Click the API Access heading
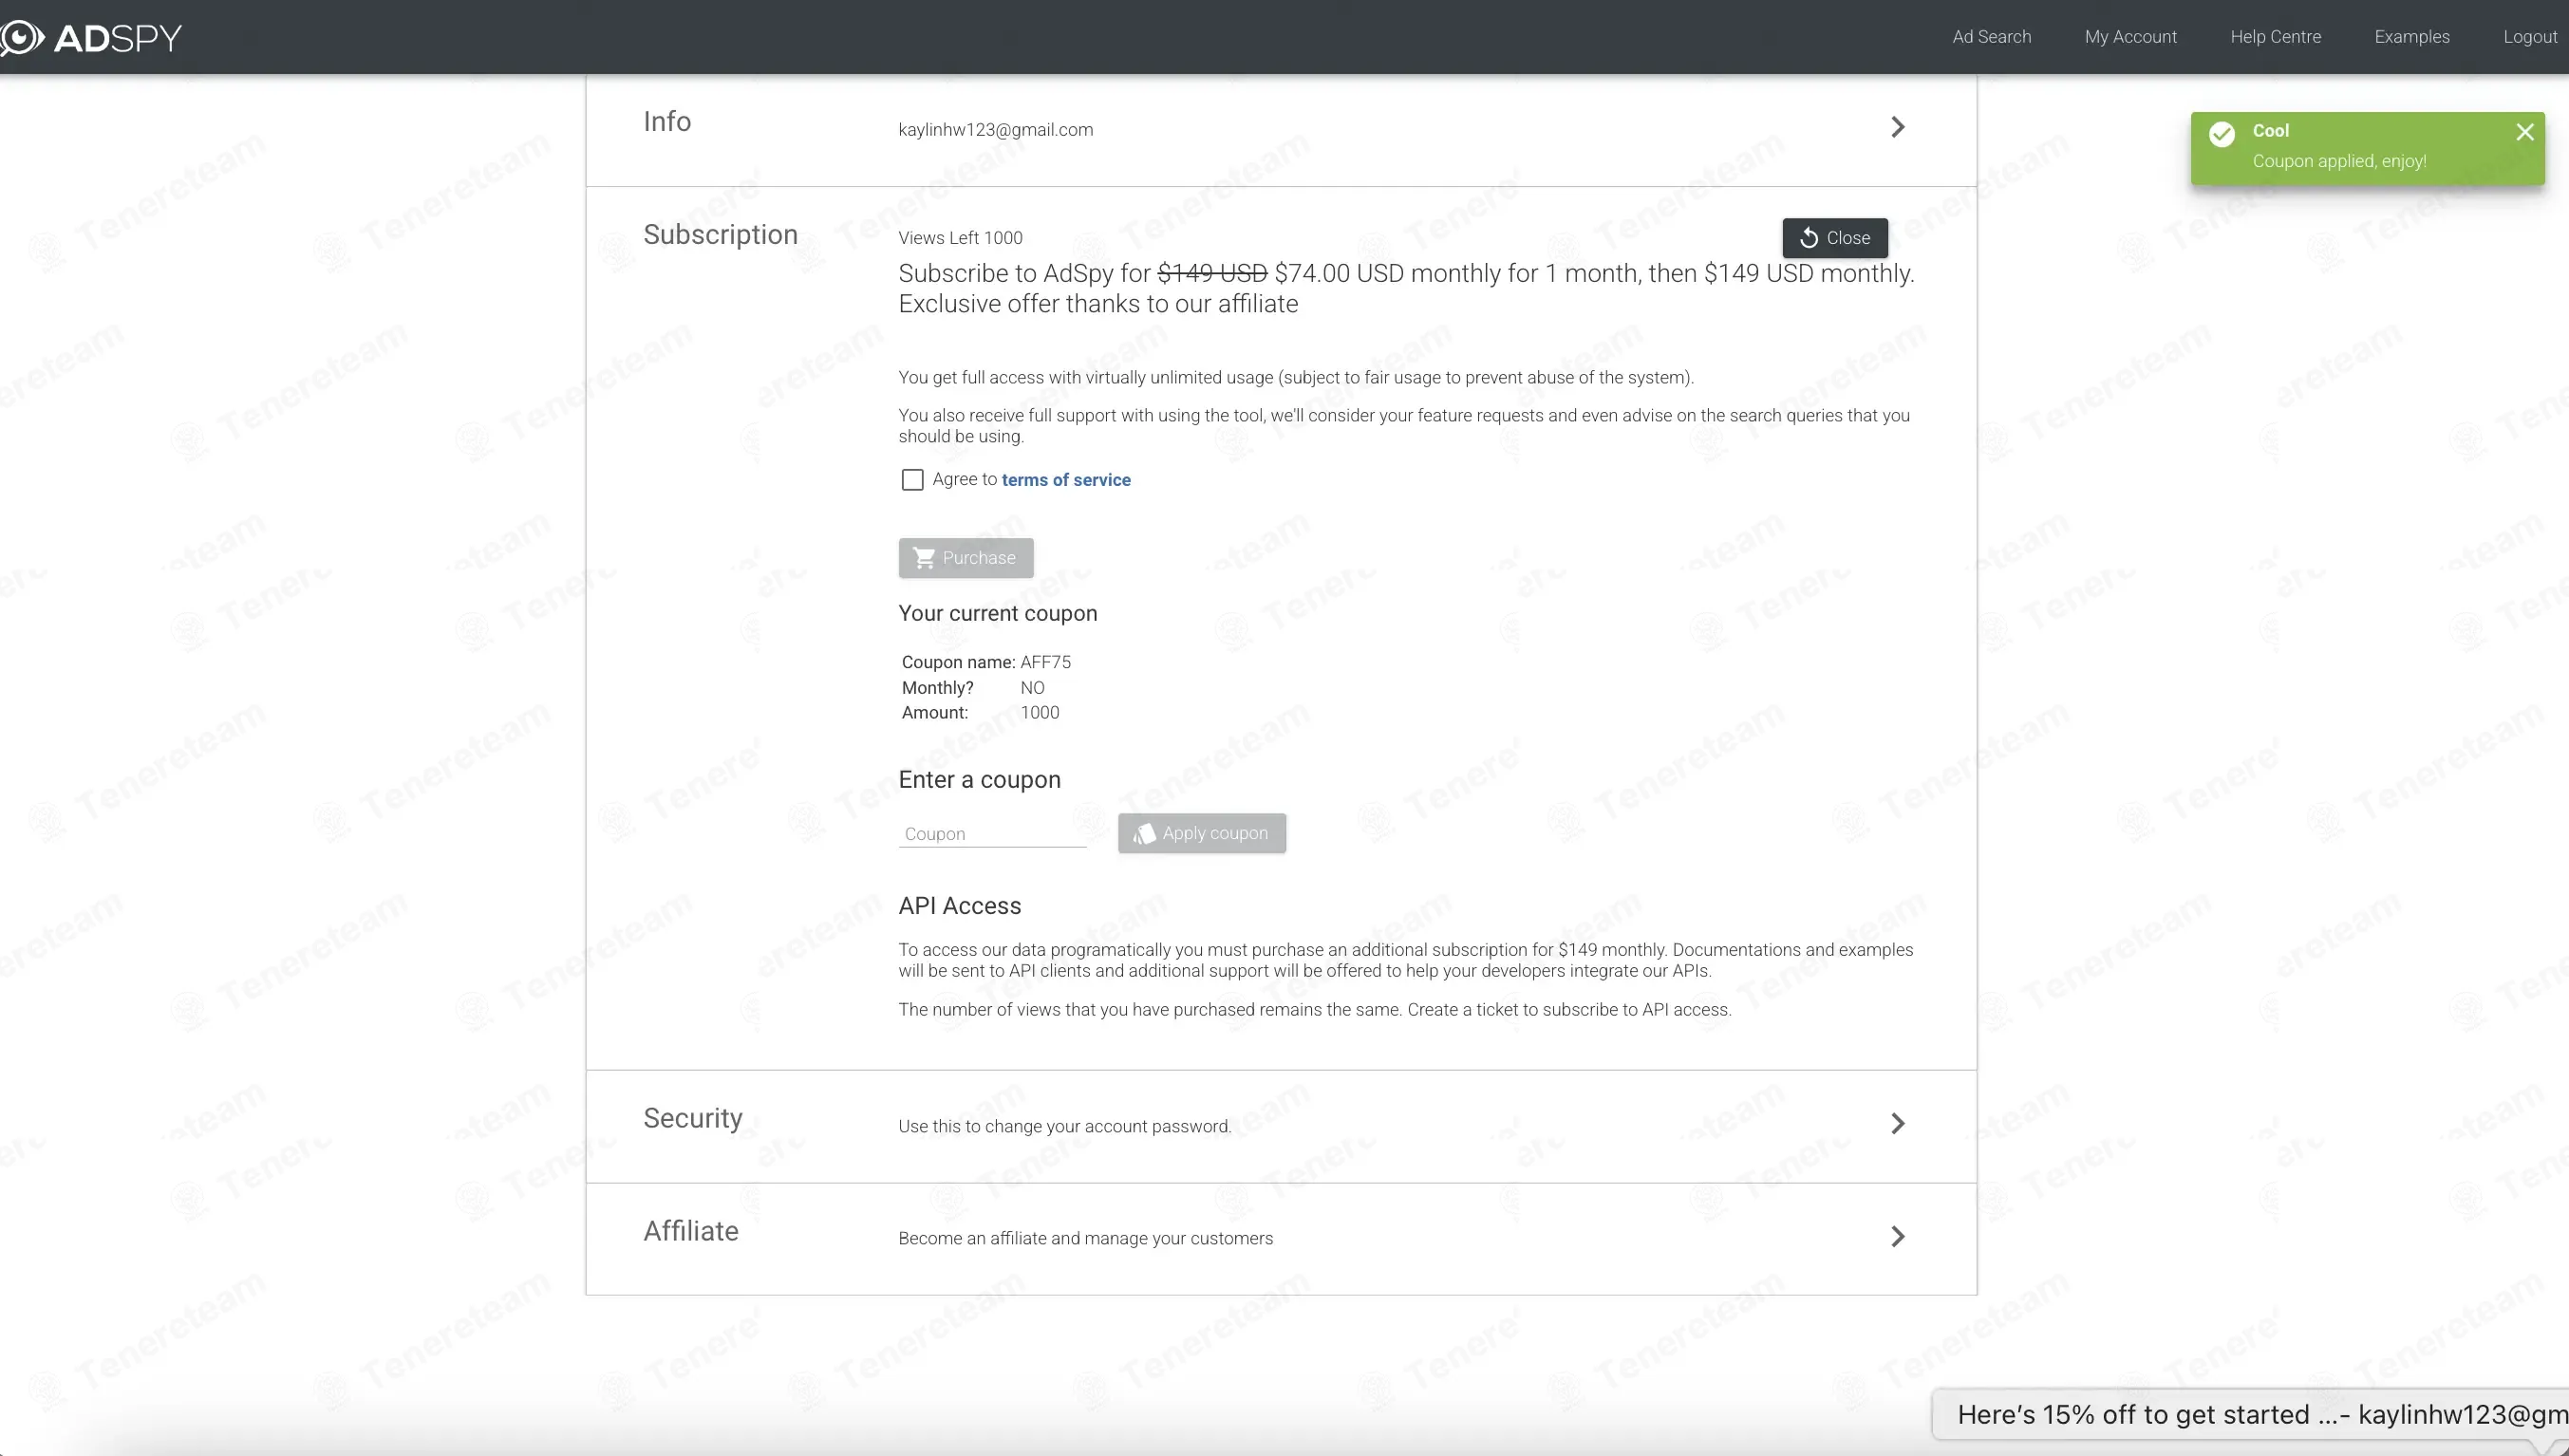The width and height of the screenshot is (2569, 1456). pos(959,906)
